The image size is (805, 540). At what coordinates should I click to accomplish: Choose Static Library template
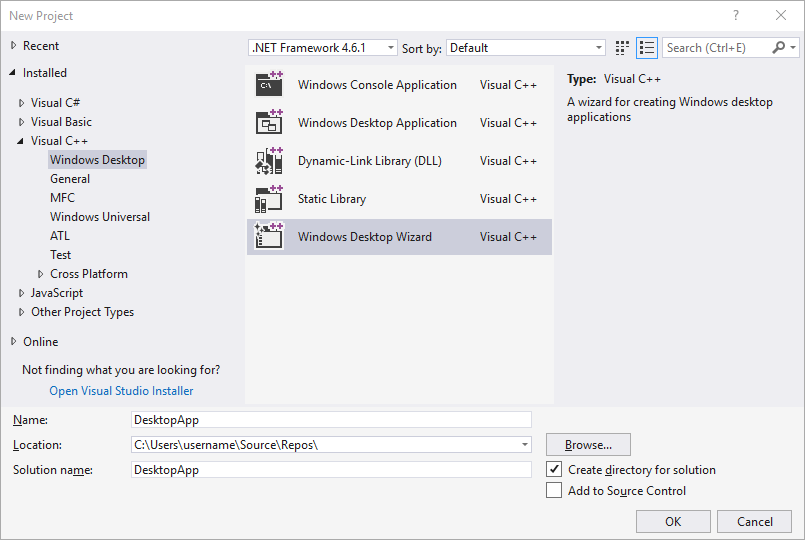pyautogui.click(x=399, y=199)
